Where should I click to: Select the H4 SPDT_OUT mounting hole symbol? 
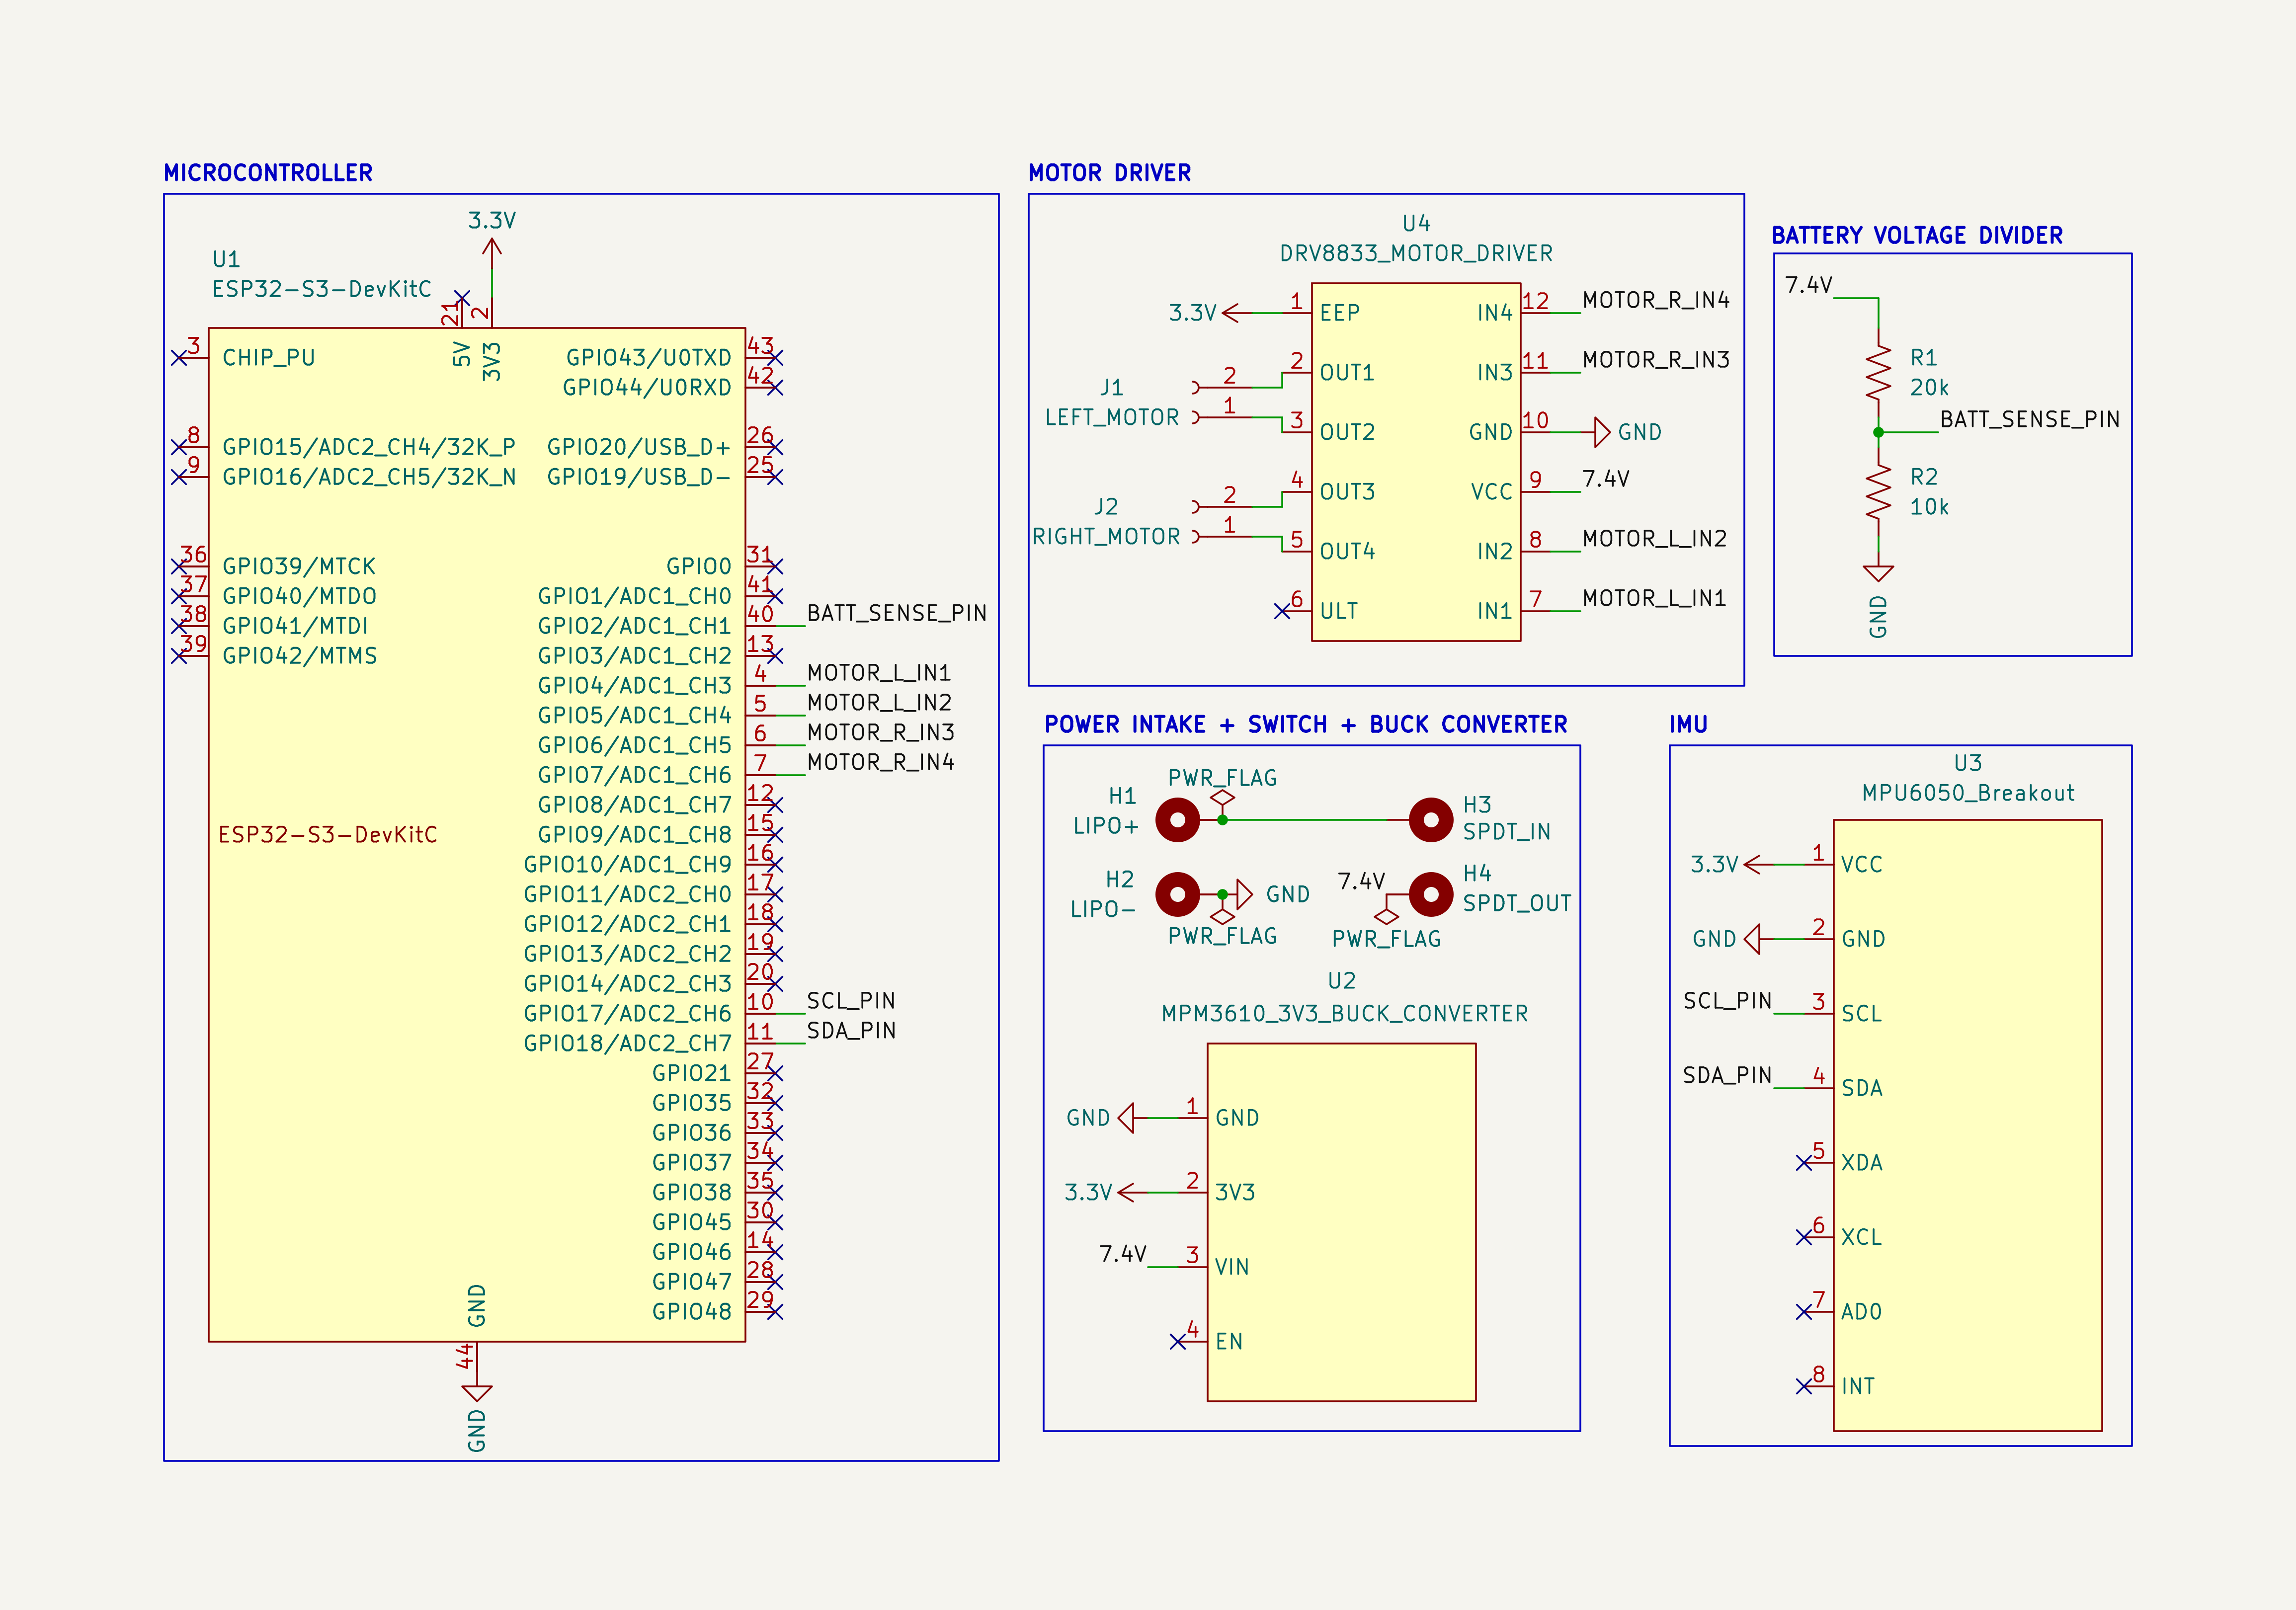point(1430,894)
